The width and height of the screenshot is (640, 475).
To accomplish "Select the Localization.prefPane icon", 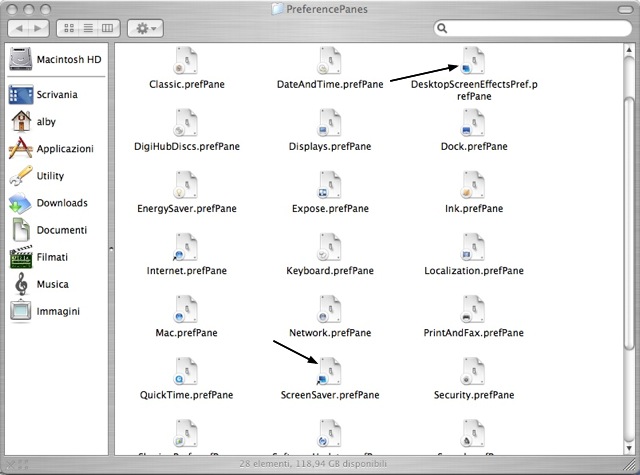I will coord(473,247).
